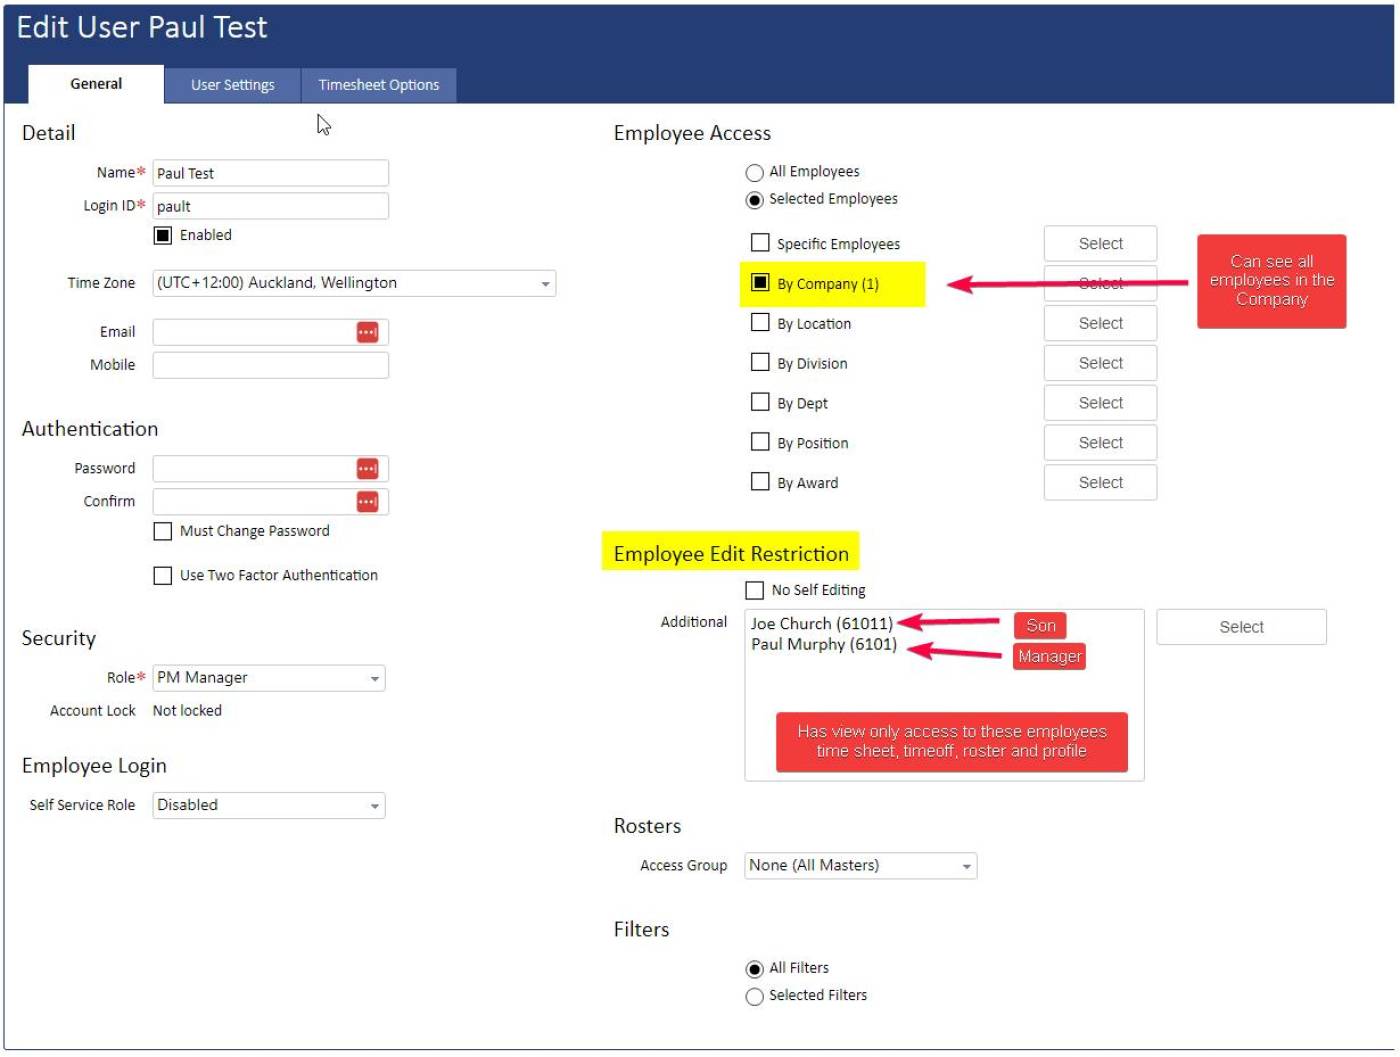Toggle the Enabled checkbox
Viewport: 1400px width, 1057px height.
(163, 236)
